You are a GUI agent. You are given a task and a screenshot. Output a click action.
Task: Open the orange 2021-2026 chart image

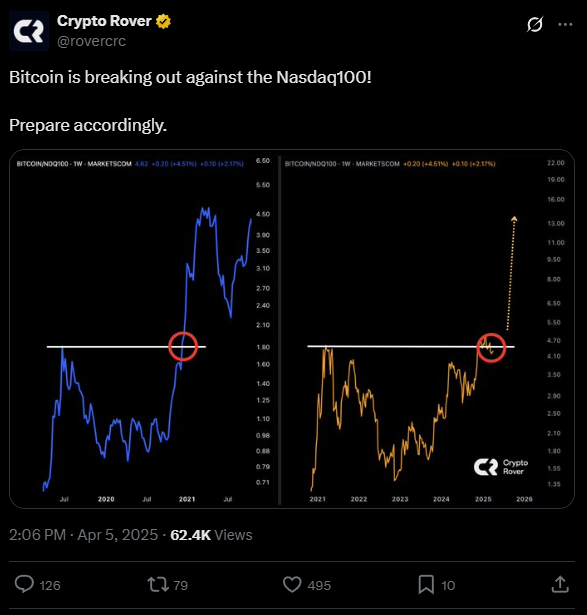point(427,329)
